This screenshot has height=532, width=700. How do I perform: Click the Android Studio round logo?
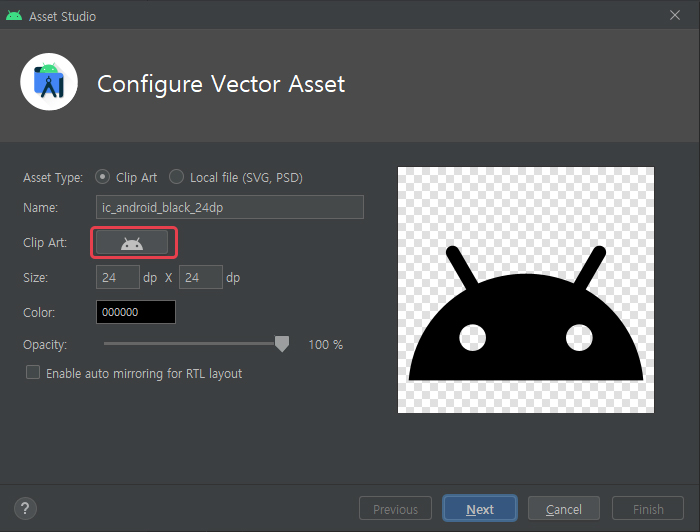tap(49, 82)
